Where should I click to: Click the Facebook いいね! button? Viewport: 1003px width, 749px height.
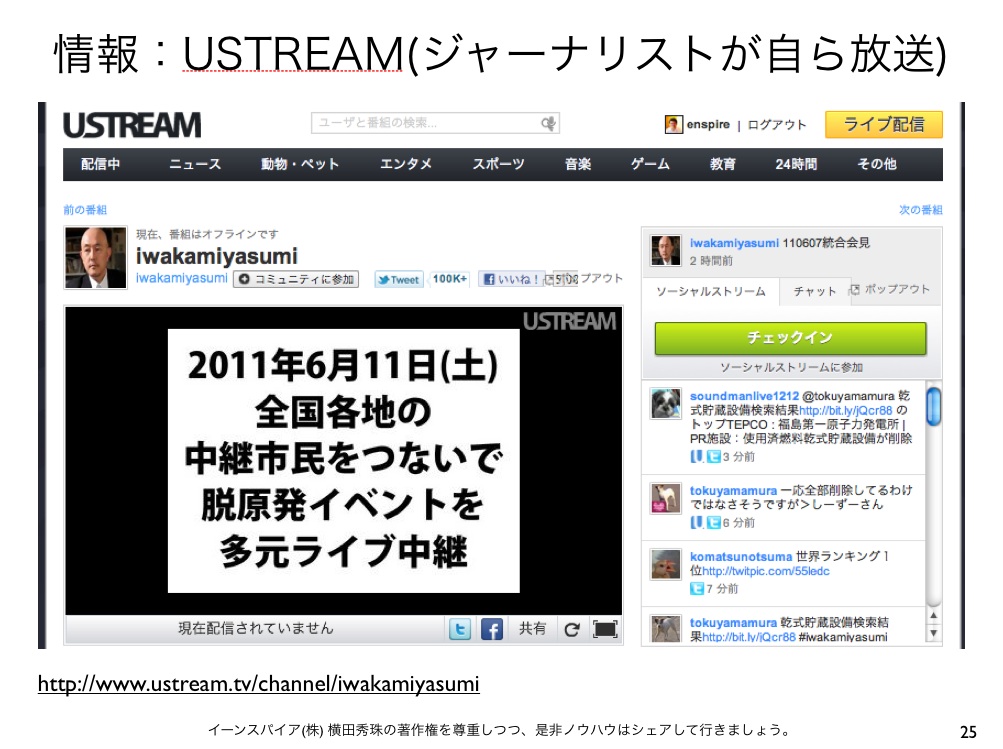512,280
